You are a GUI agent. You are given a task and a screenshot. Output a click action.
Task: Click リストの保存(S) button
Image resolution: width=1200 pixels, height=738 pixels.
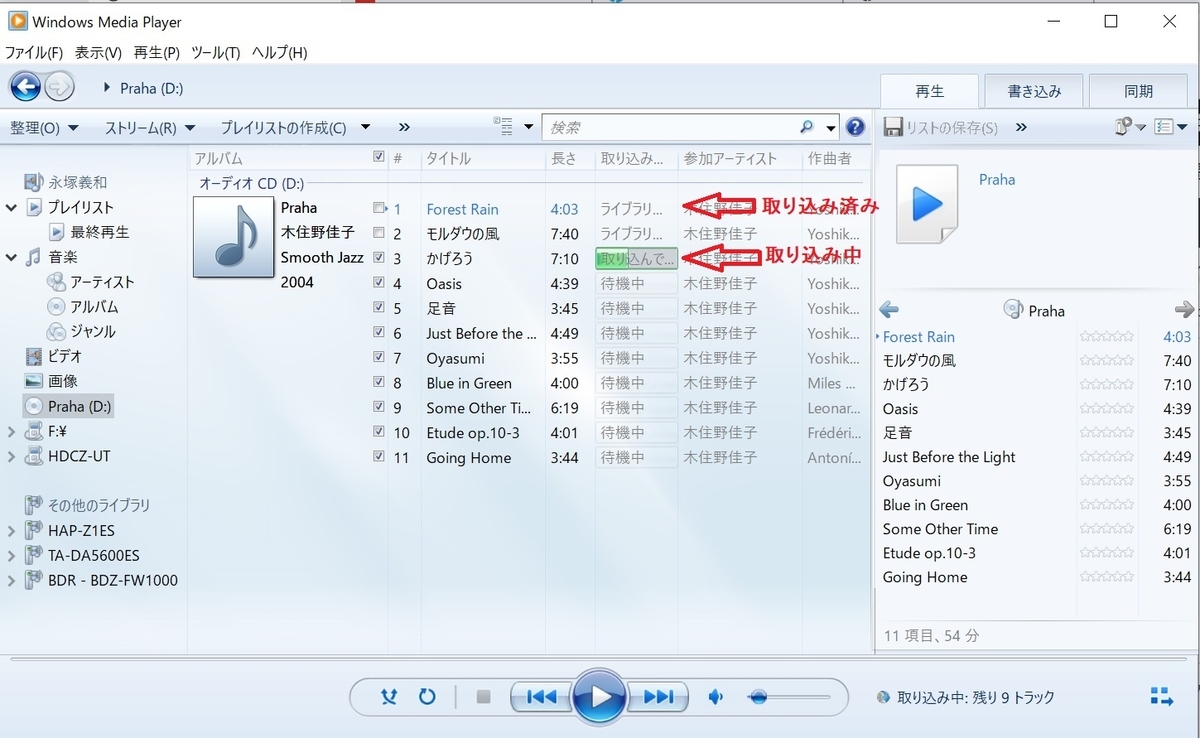[x=941, y=127]
